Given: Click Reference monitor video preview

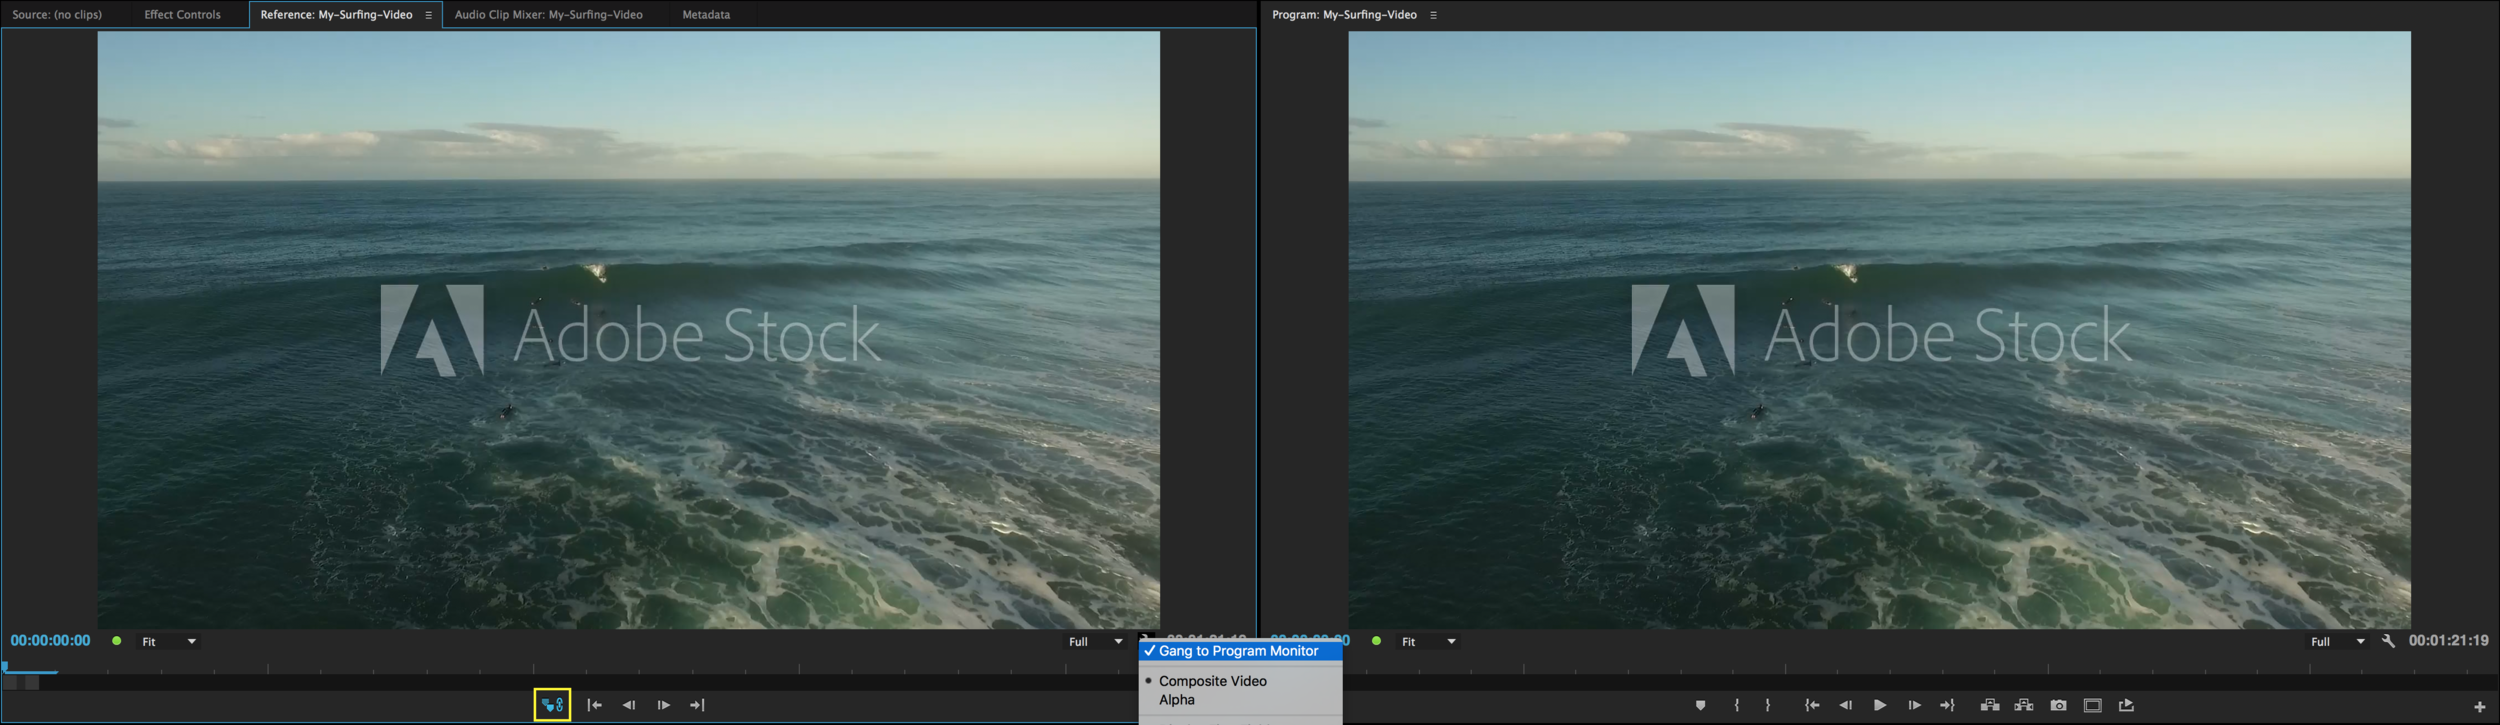Looking at the screenshot, I should [628, 330].
